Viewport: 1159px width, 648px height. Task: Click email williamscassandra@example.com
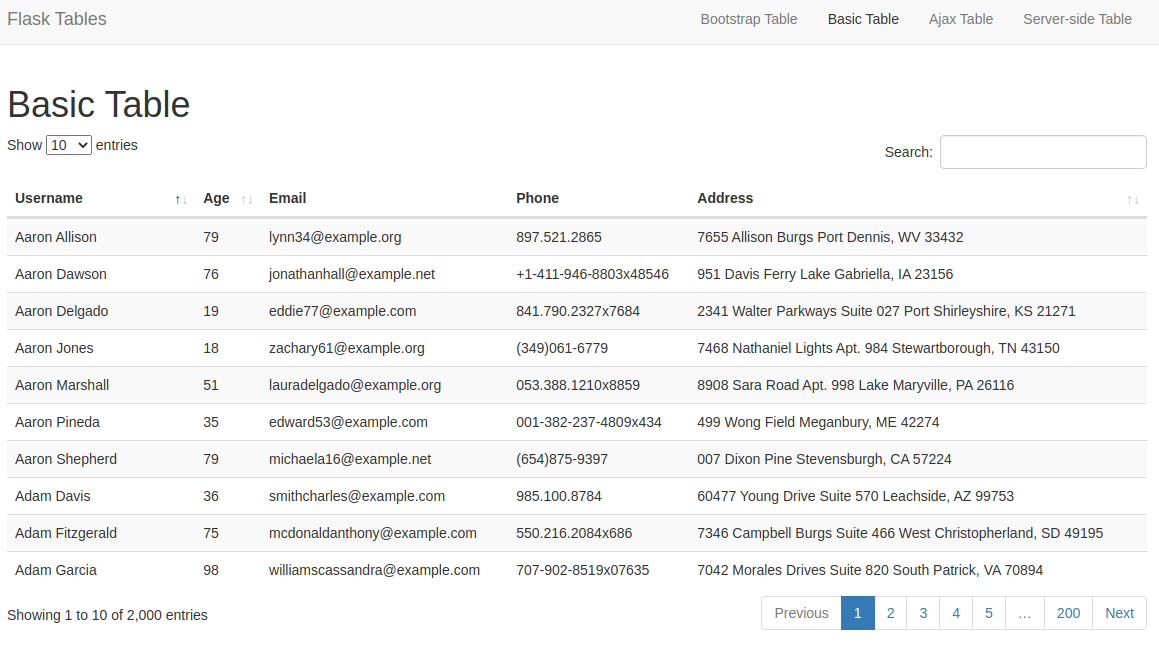click(374, 570)
